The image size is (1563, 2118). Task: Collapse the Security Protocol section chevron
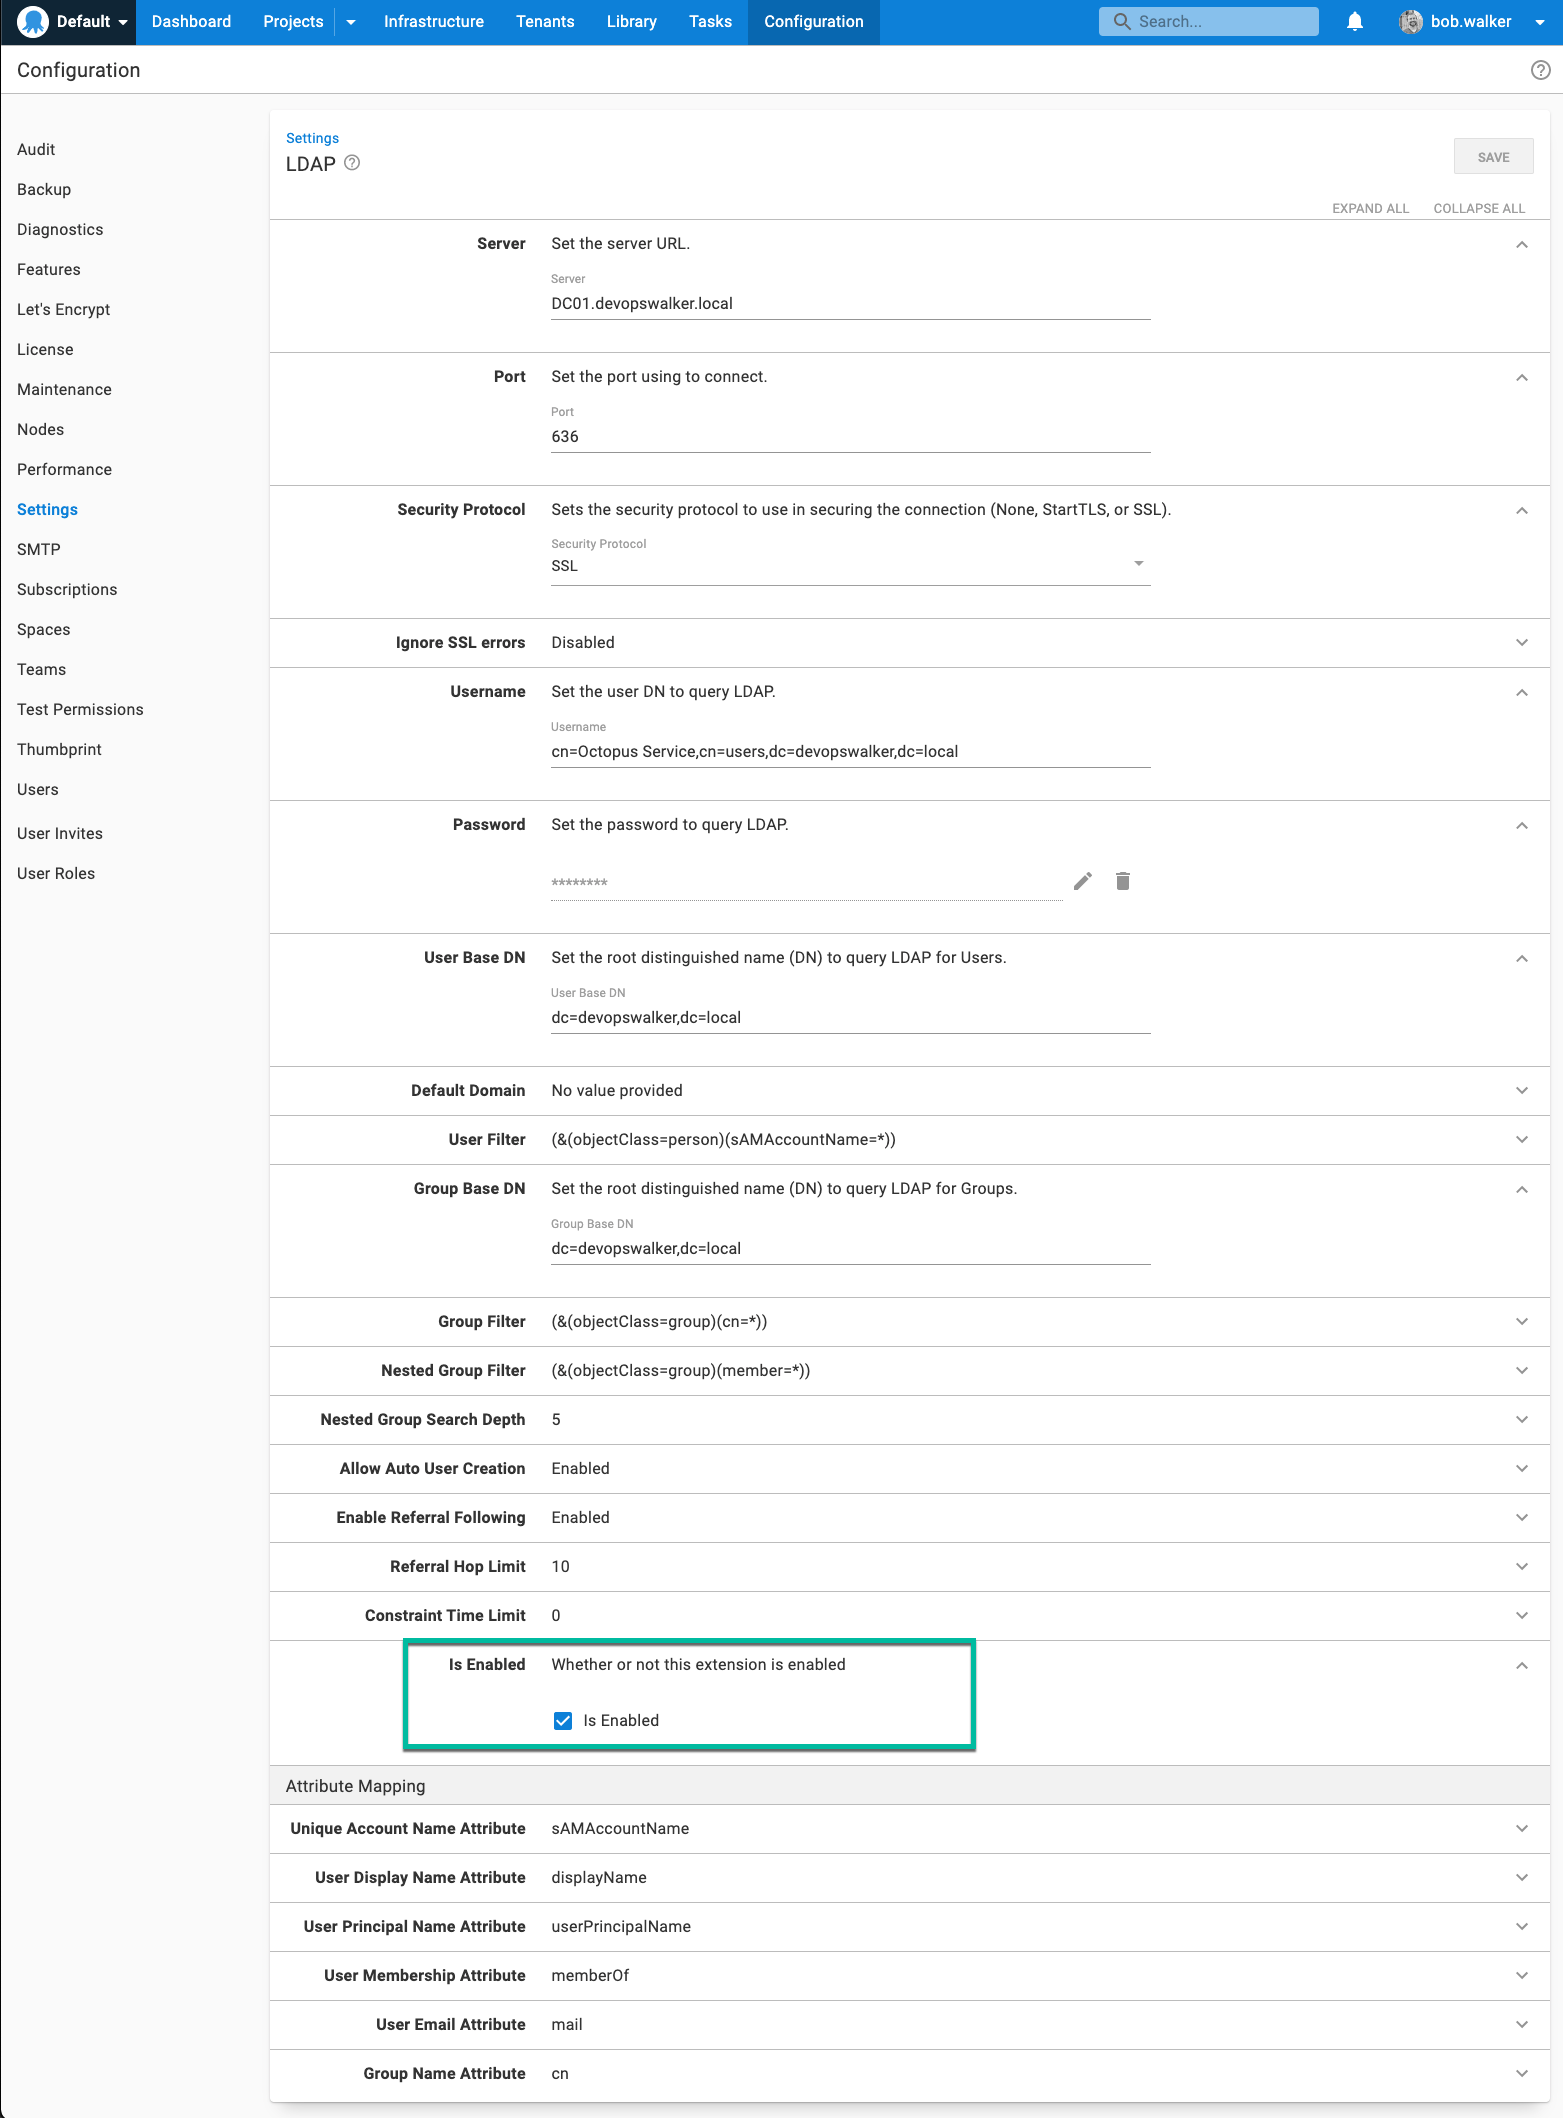(1522, 510)
